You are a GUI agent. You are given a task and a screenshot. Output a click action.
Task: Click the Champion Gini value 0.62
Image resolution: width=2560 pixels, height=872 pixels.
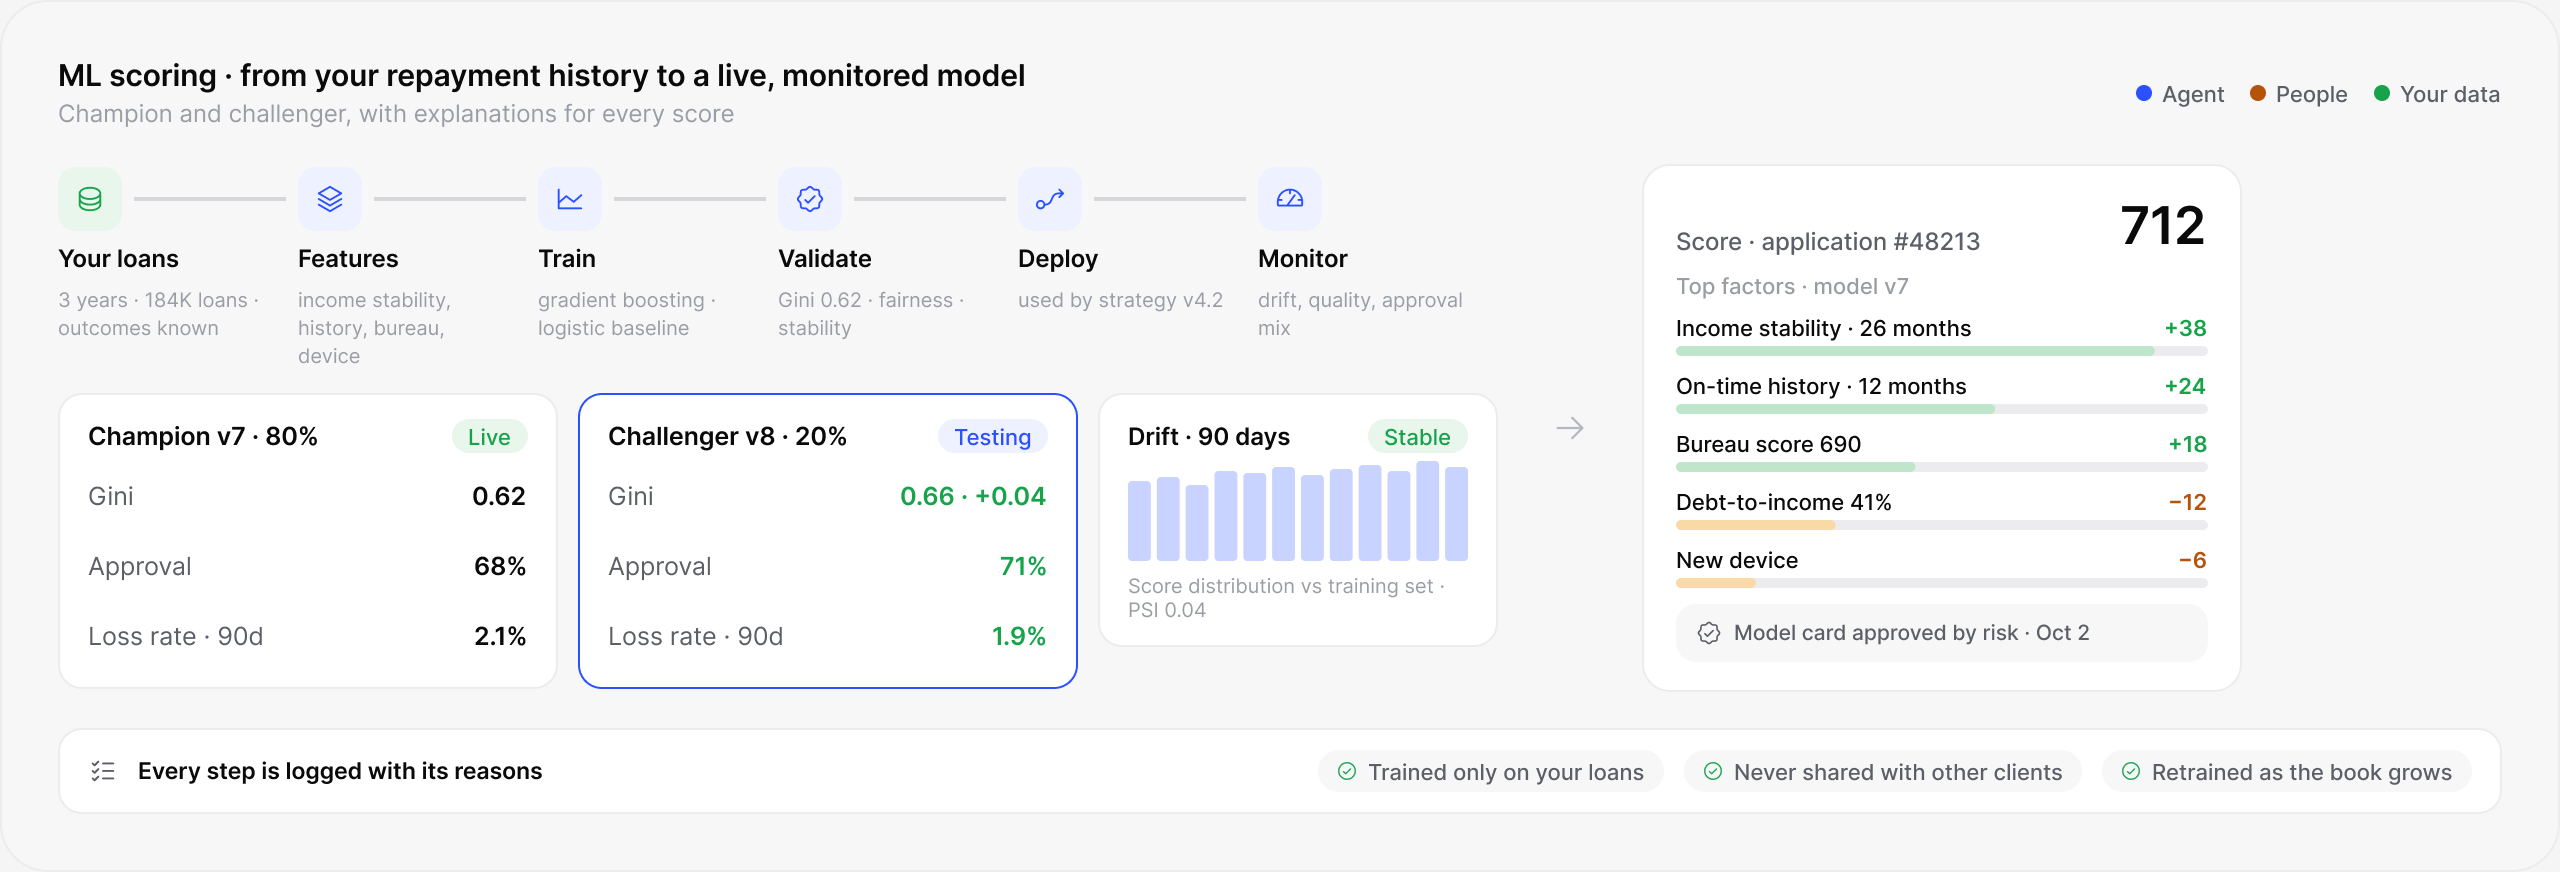click(x=499, y=496)
